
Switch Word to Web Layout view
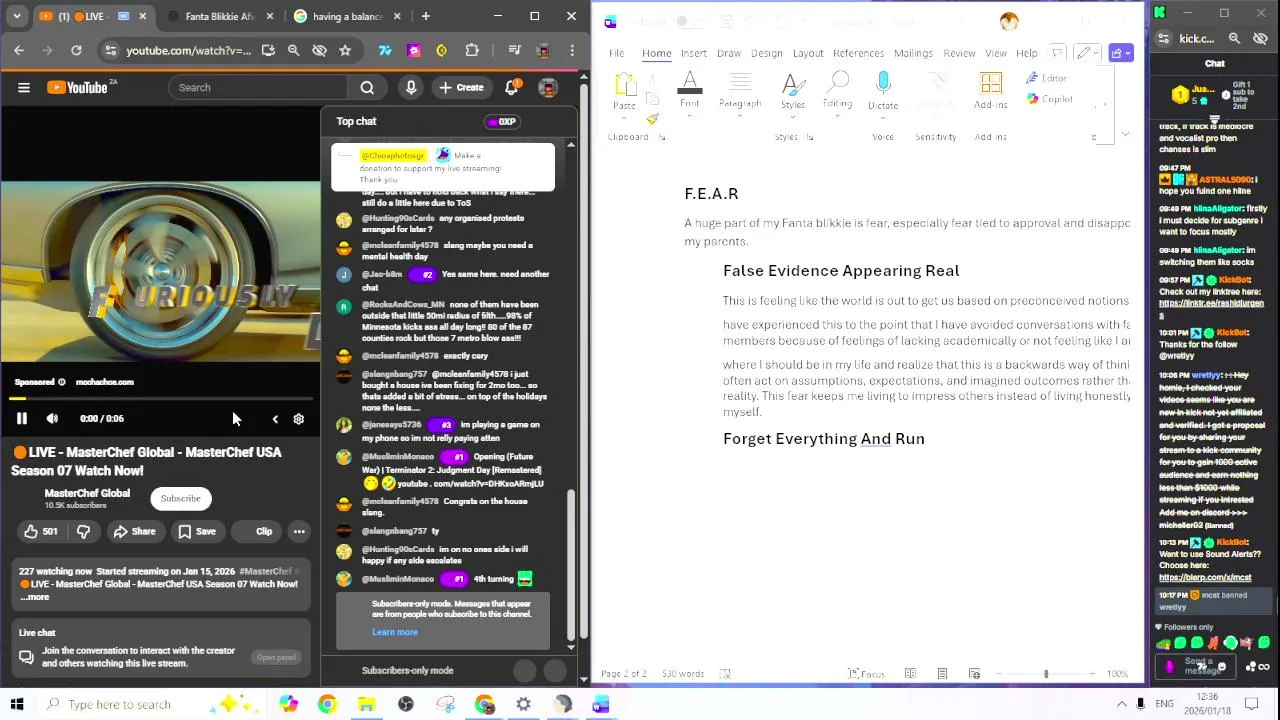tap(974, 674)
